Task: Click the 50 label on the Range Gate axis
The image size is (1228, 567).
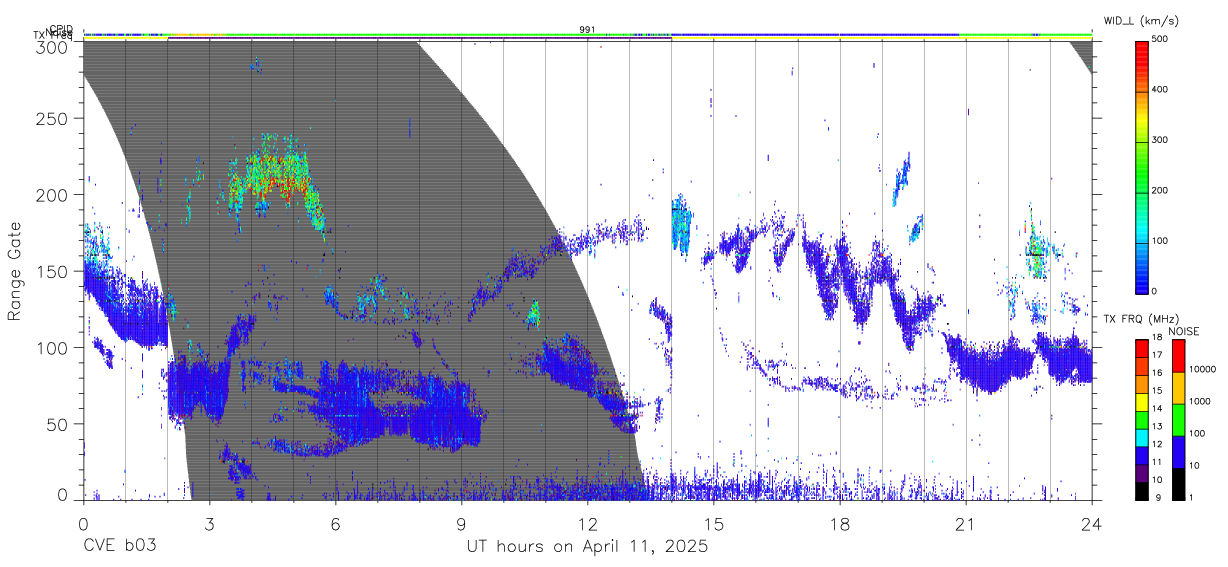Action: 58,424
